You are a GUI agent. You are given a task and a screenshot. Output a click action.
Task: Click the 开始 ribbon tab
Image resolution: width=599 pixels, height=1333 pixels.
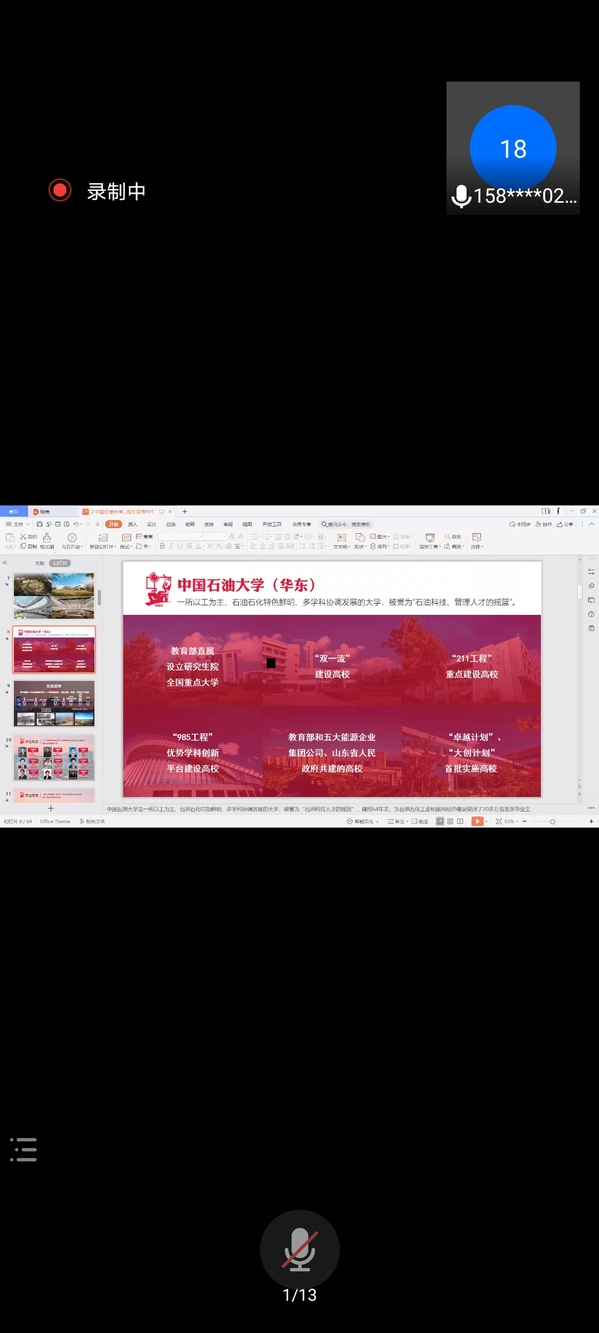click(x=113, y=524)
